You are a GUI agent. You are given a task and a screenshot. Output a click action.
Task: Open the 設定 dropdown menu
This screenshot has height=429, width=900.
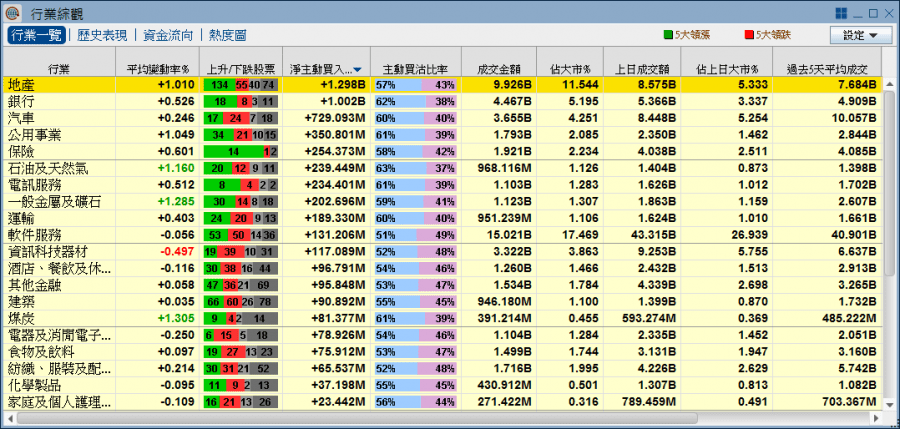tap(865, 34)
